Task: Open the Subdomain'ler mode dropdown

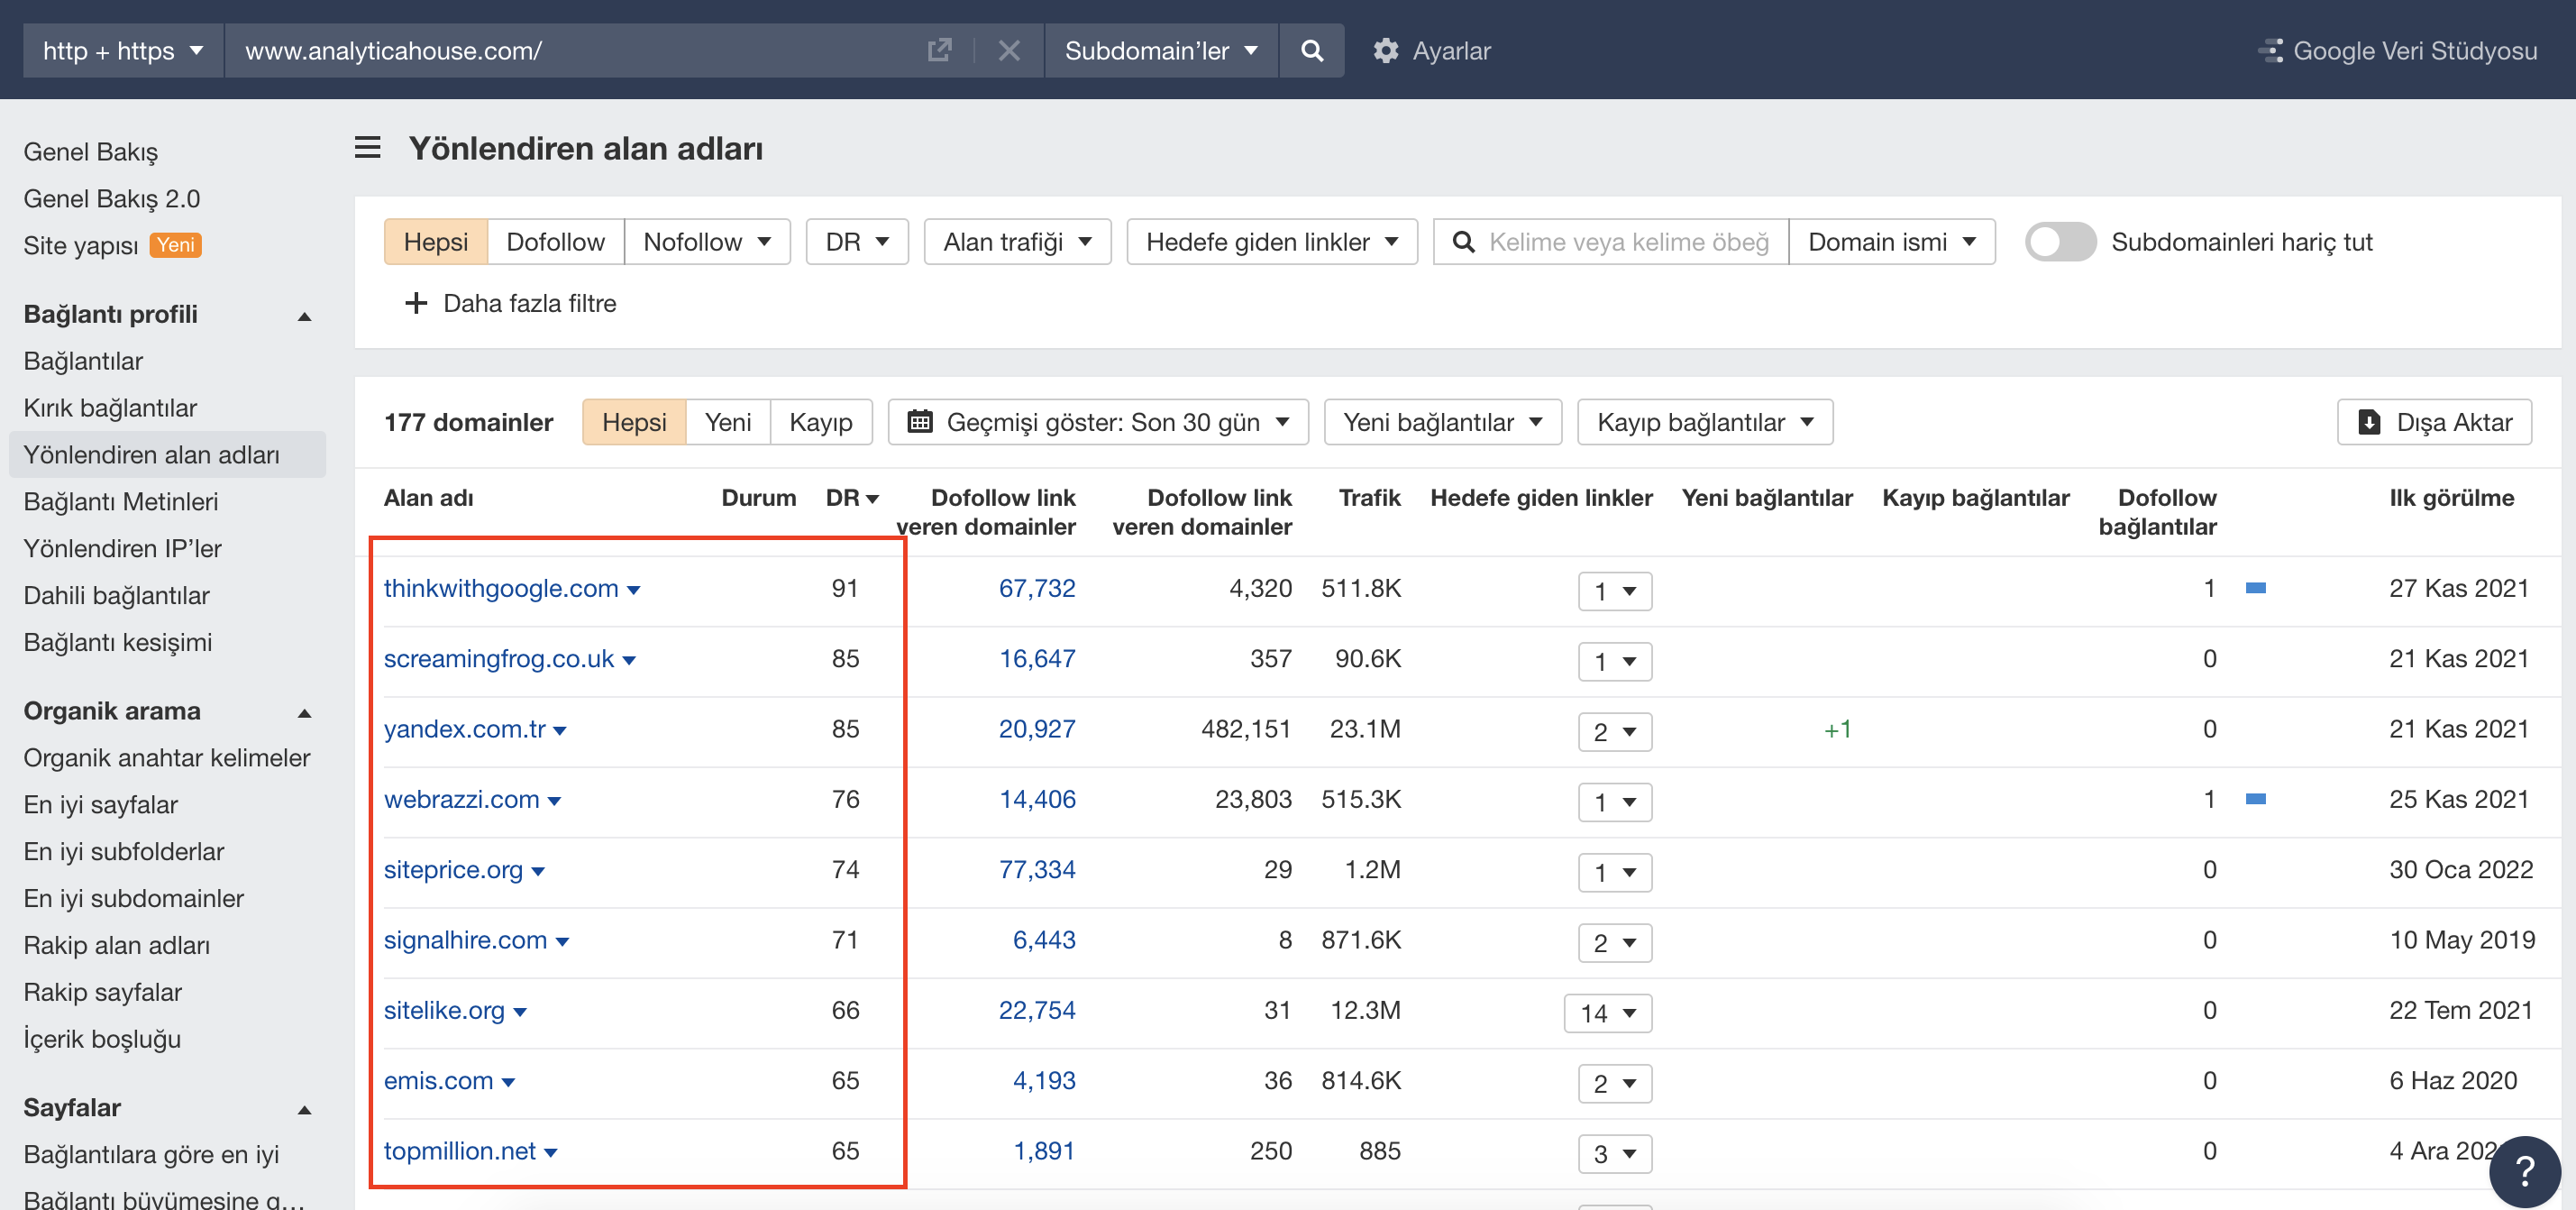Action: click(1161, 50)
